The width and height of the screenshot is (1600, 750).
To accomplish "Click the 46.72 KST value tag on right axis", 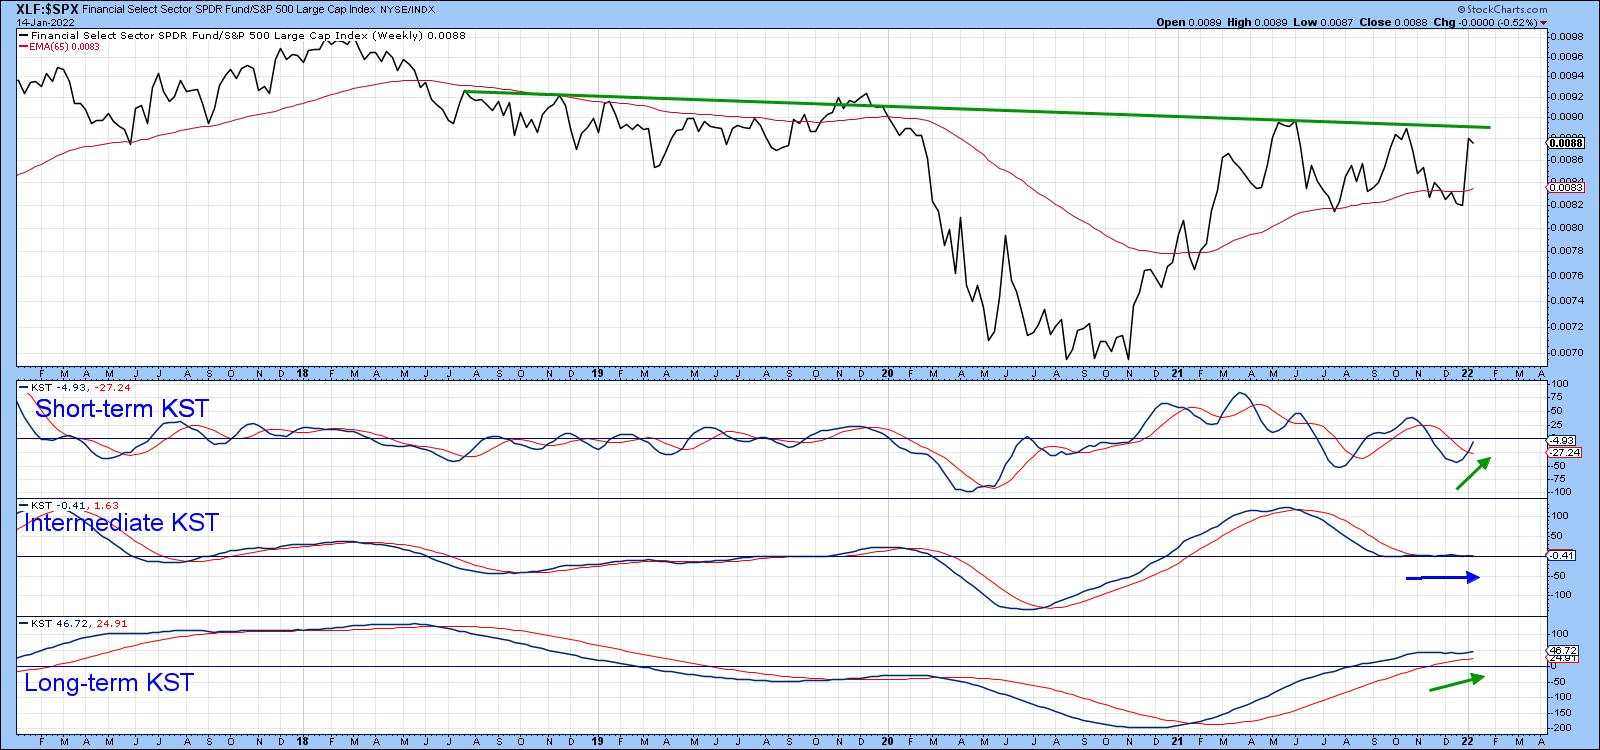I will click(1563, 649).
